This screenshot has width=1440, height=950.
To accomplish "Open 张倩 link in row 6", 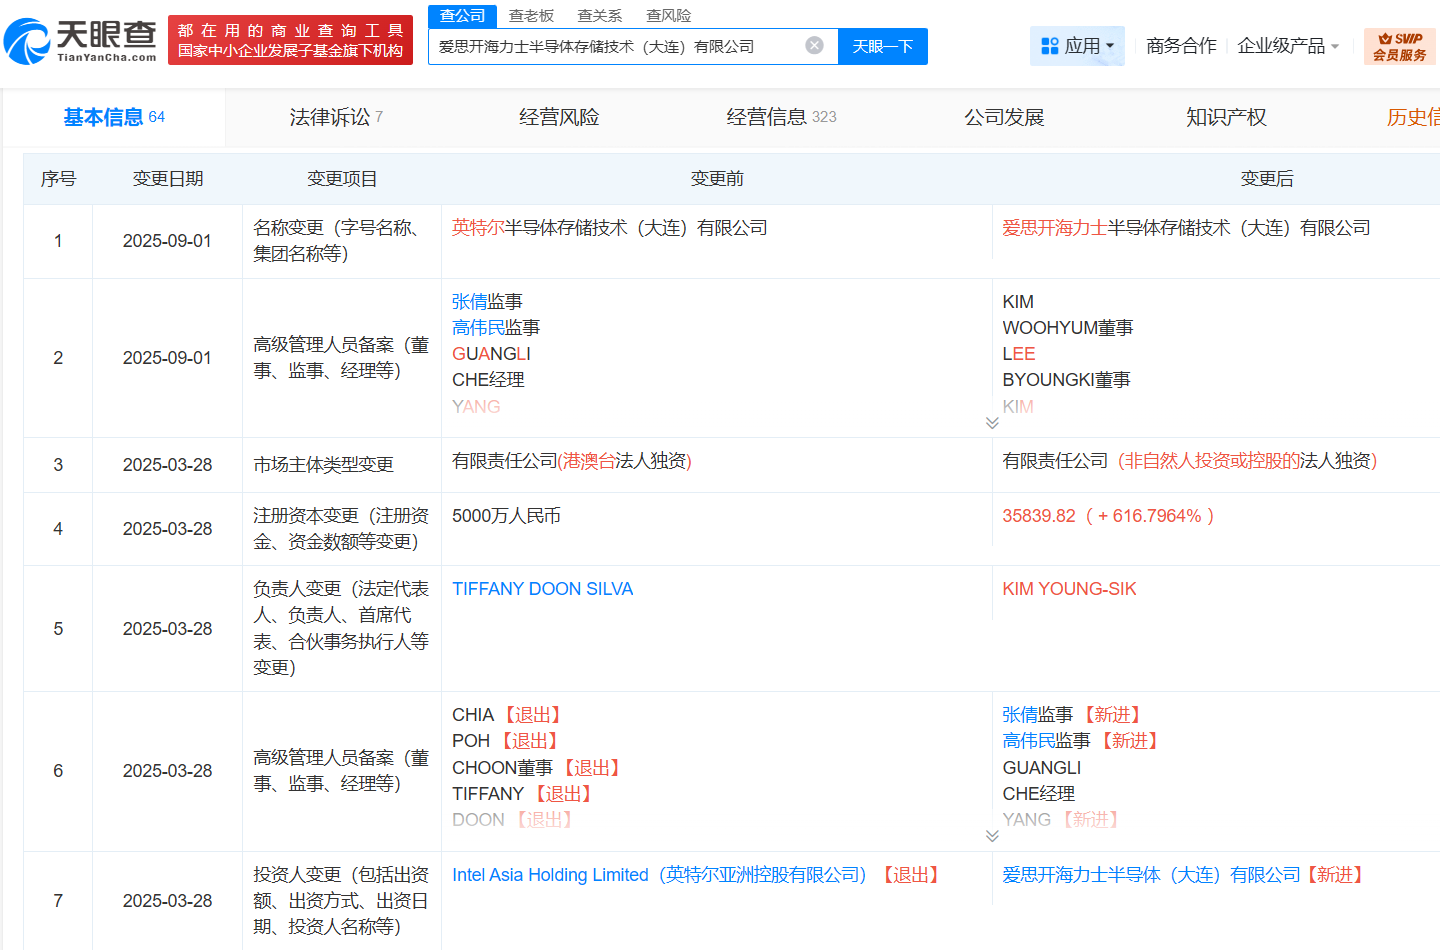I will (1020, 714).
